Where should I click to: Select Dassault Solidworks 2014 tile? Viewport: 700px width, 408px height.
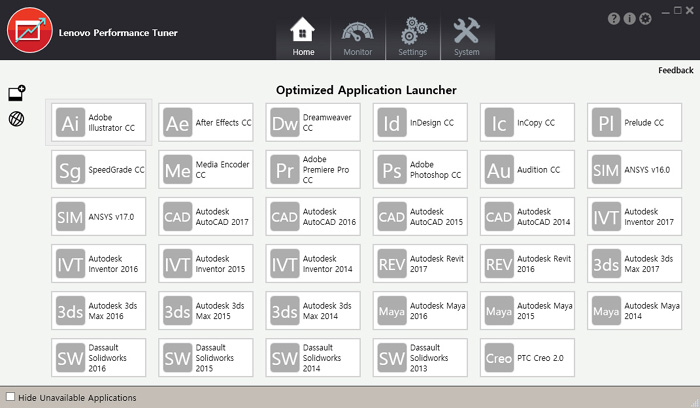312,358
